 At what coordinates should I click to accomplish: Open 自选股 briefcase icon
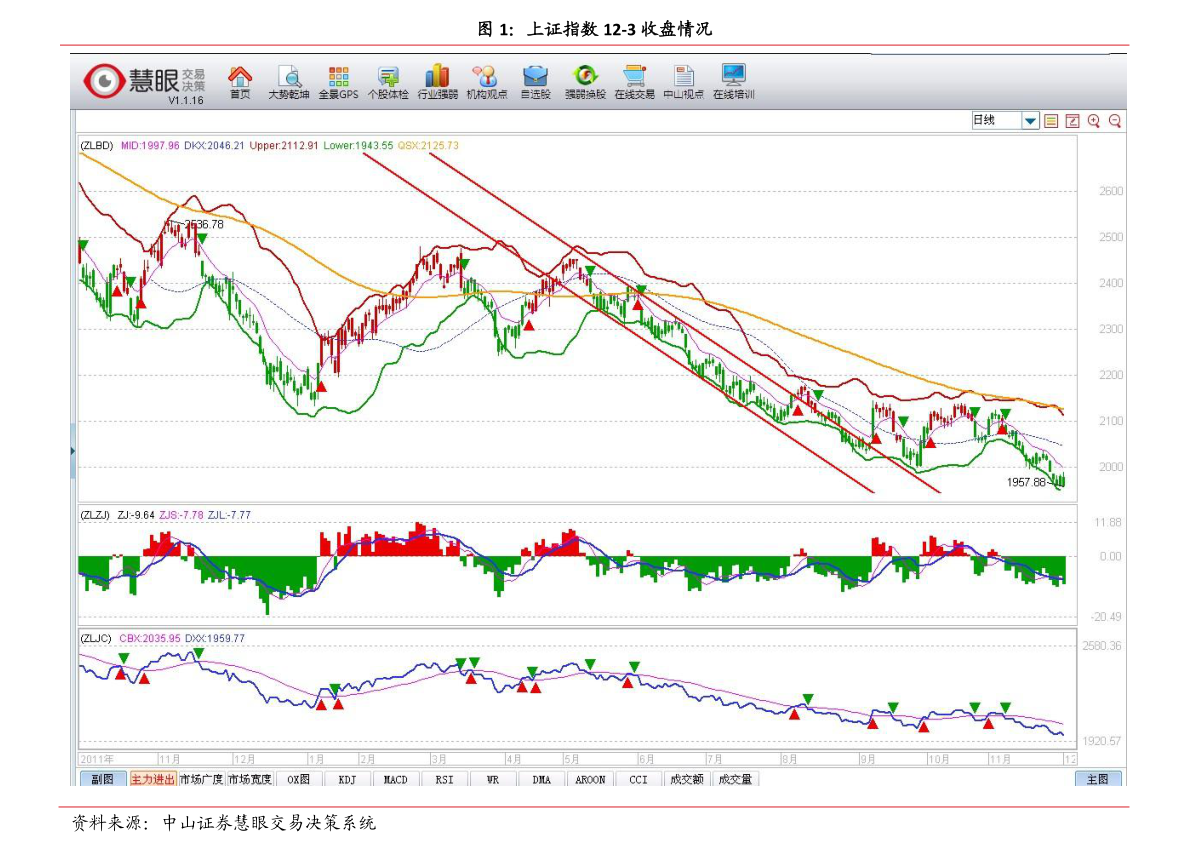coord(535,78)
